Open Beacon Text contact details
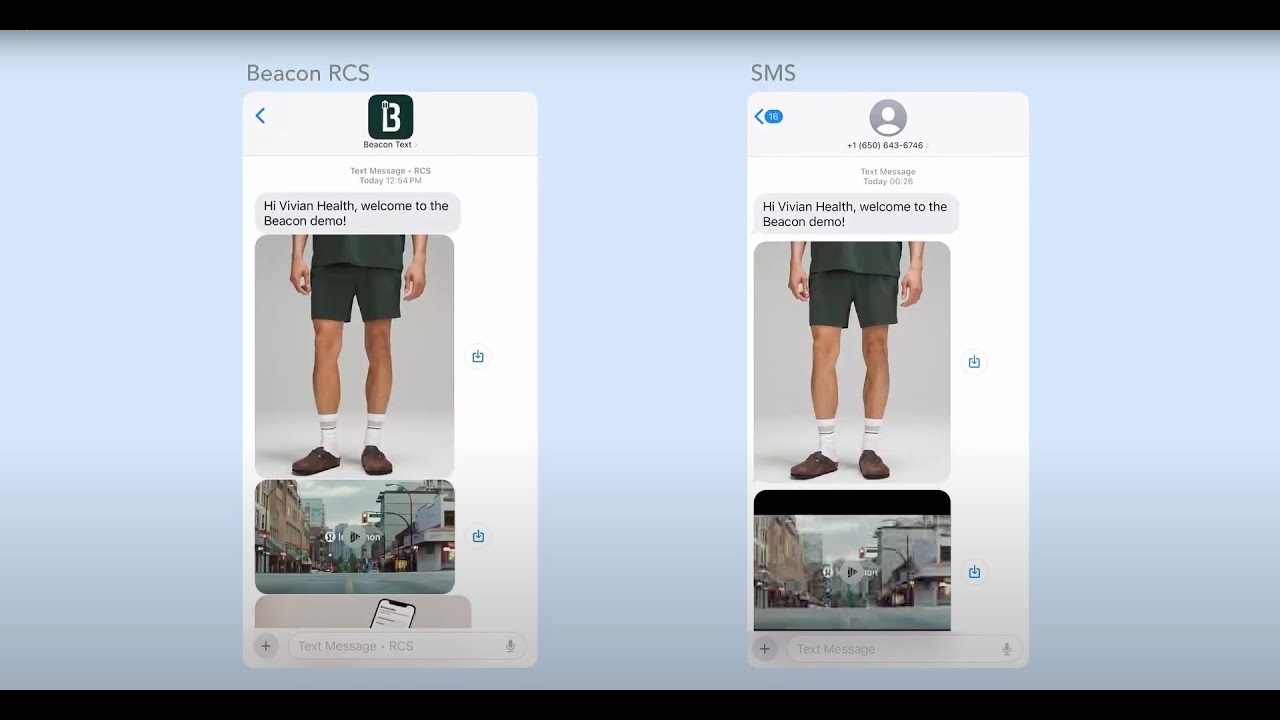This screenshot has width=1280, height=720. pyautogui.click(x=390, y=145)
